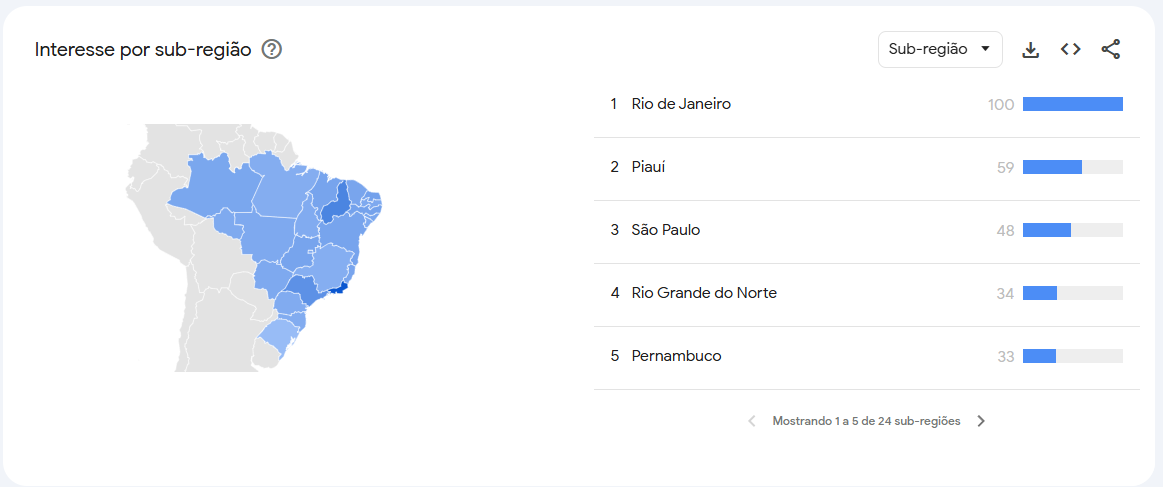Click the help question mark icon
Viewport: 1163px width, 487px height.
point(271,49)
